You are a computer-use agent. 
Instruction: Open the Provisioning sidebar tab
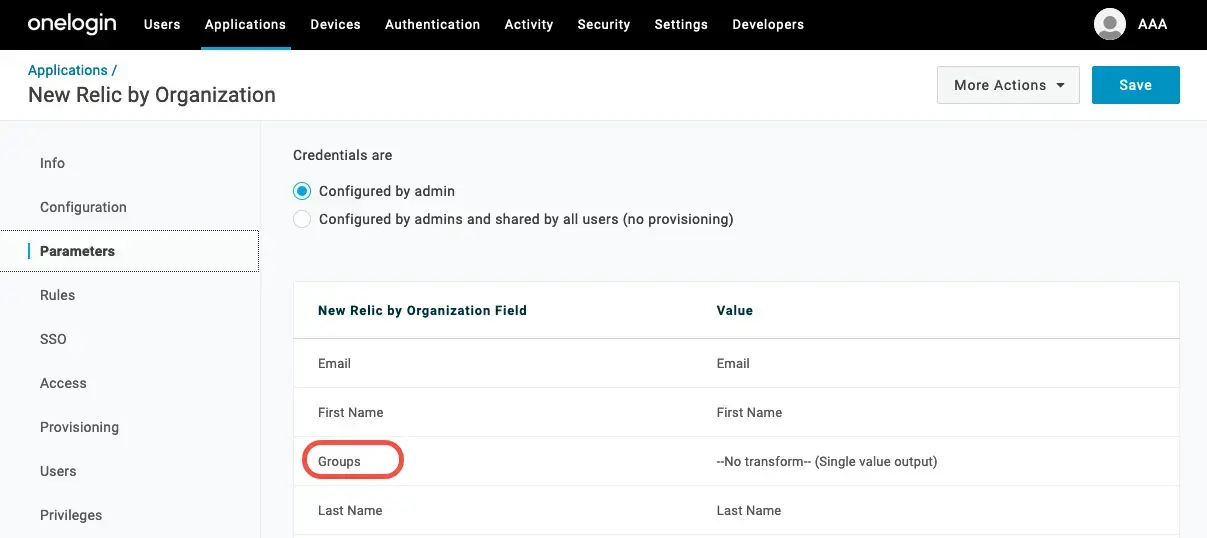coord(79,427)
